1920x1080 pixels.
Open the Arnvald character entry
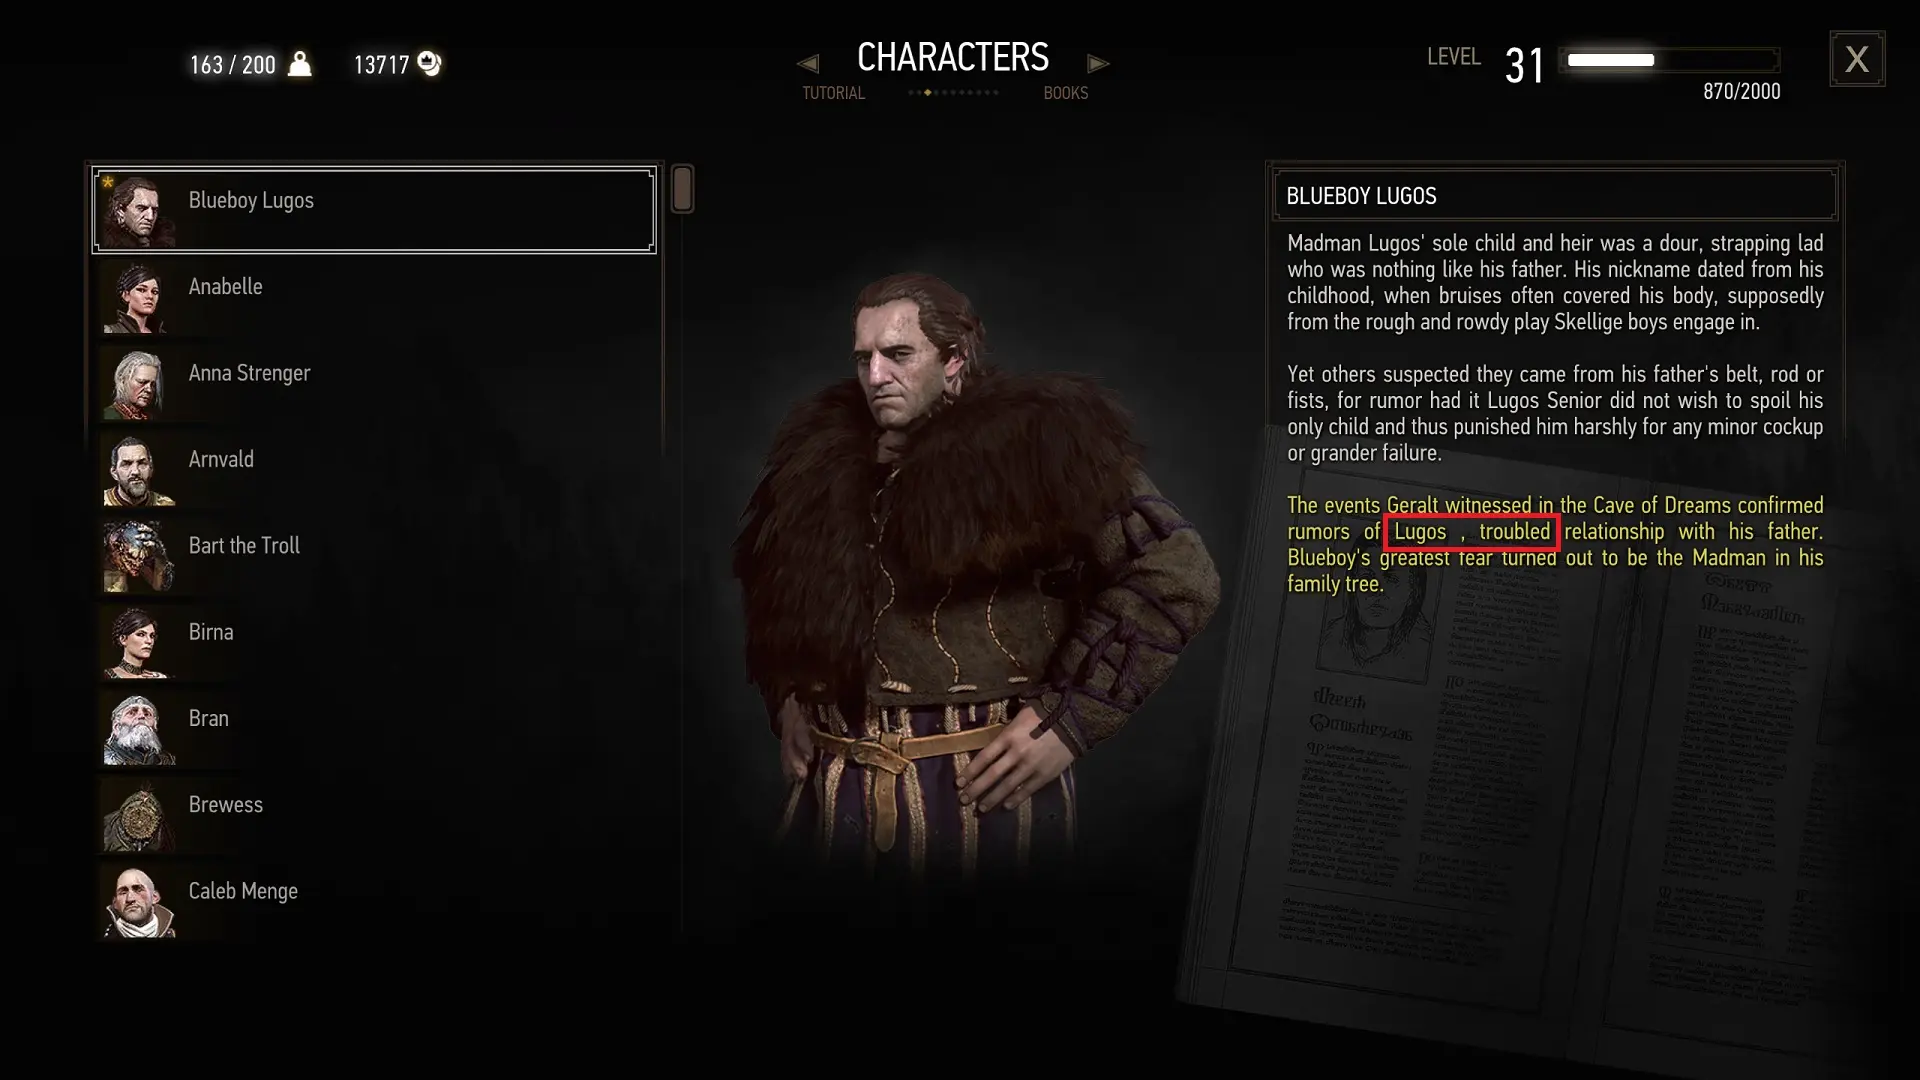click(x=375, y=470)
